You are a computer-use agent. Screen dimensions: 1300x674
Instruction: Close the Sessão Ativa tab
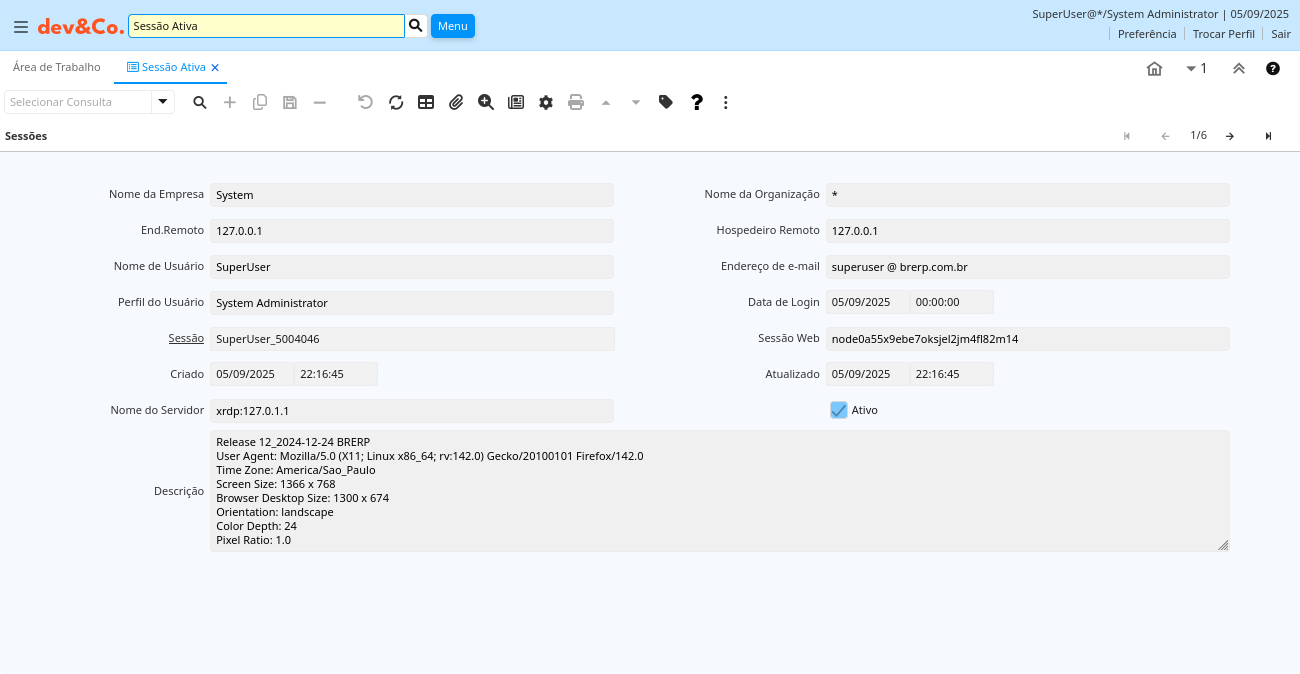tap(215, 68)
